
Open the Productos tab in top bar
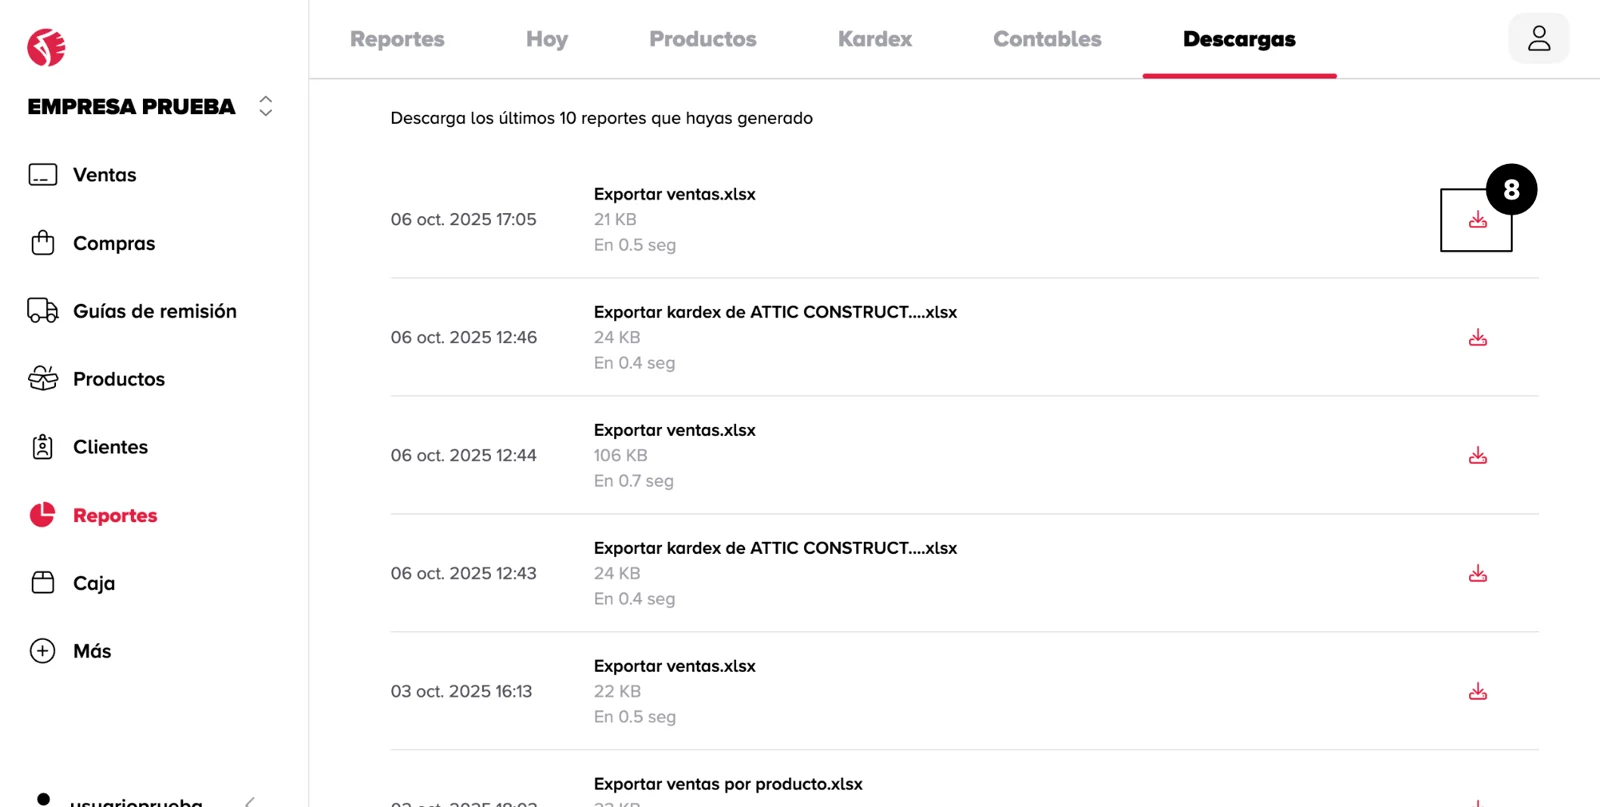point(702,39)
